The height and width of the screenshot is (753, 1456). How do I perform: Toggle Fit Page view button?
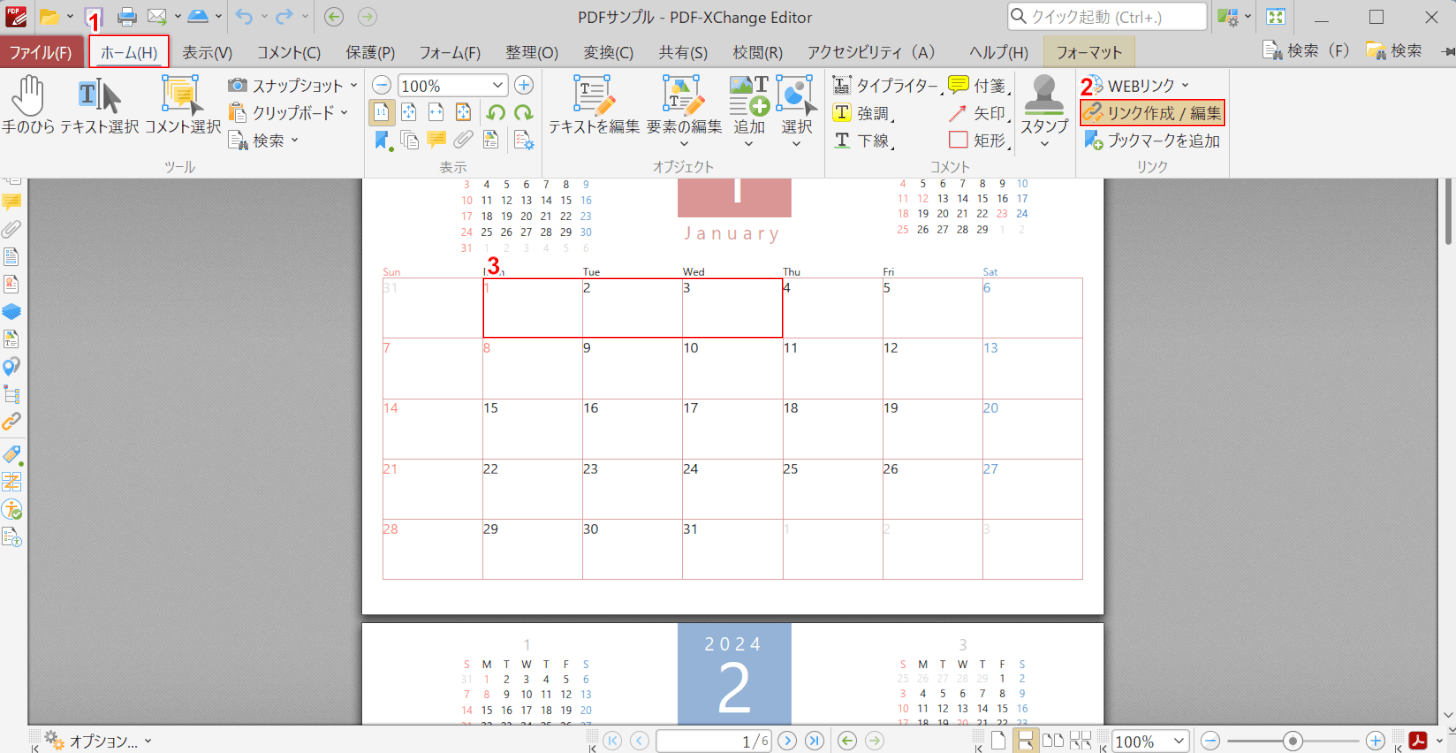(x=409, y=112)
